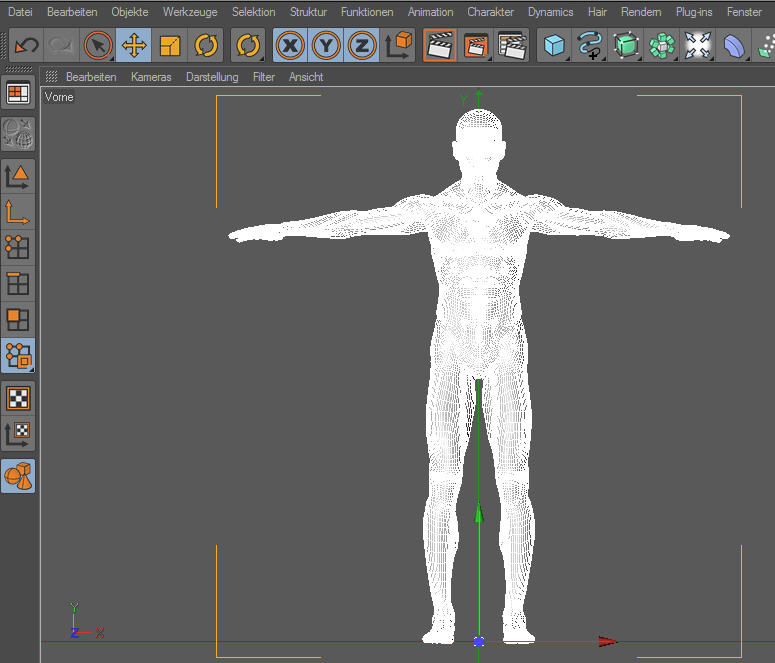This screenshot has height=663, width=775.
Task: Select the Scale tool
Action: [170, 46]
